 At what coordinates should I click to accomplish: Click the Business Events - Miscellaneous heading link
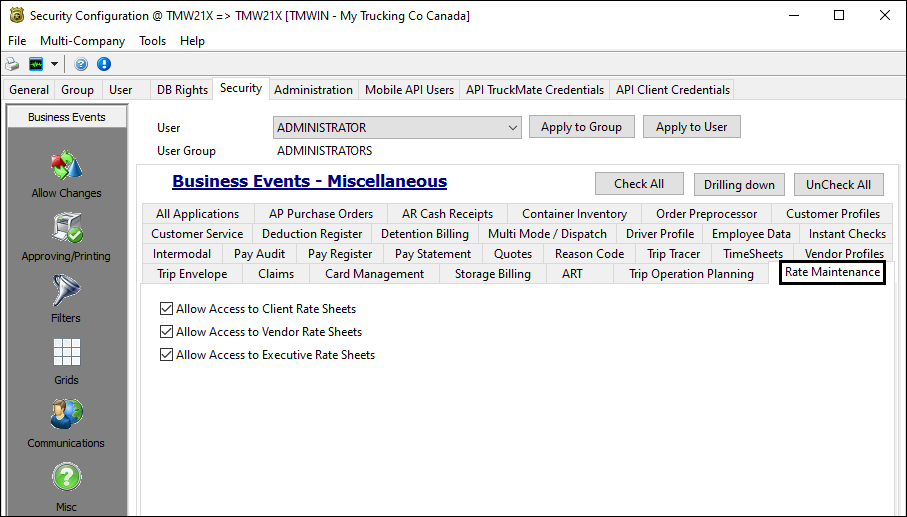click(x=309, y=181)
